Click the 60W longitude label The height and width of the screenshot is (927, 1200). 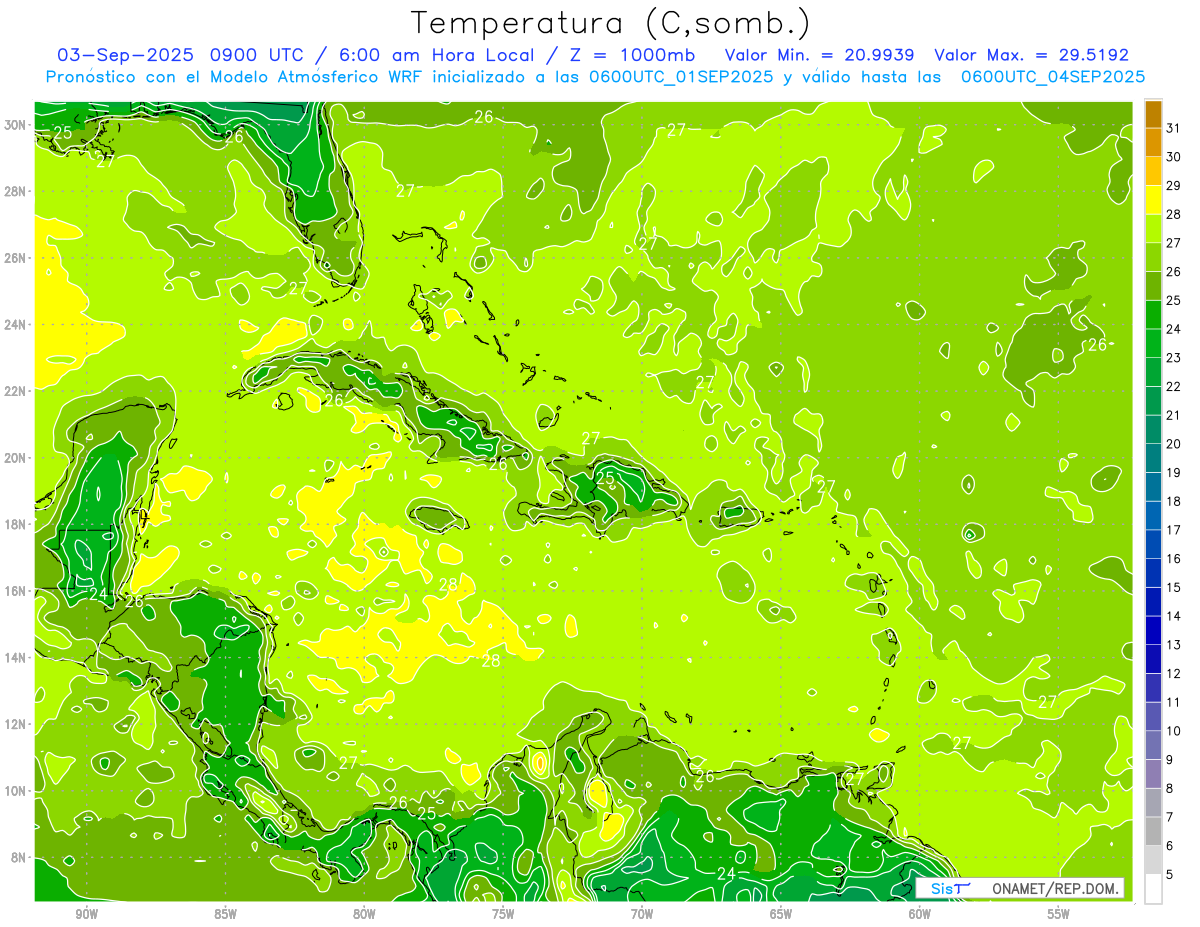(920, 914)
